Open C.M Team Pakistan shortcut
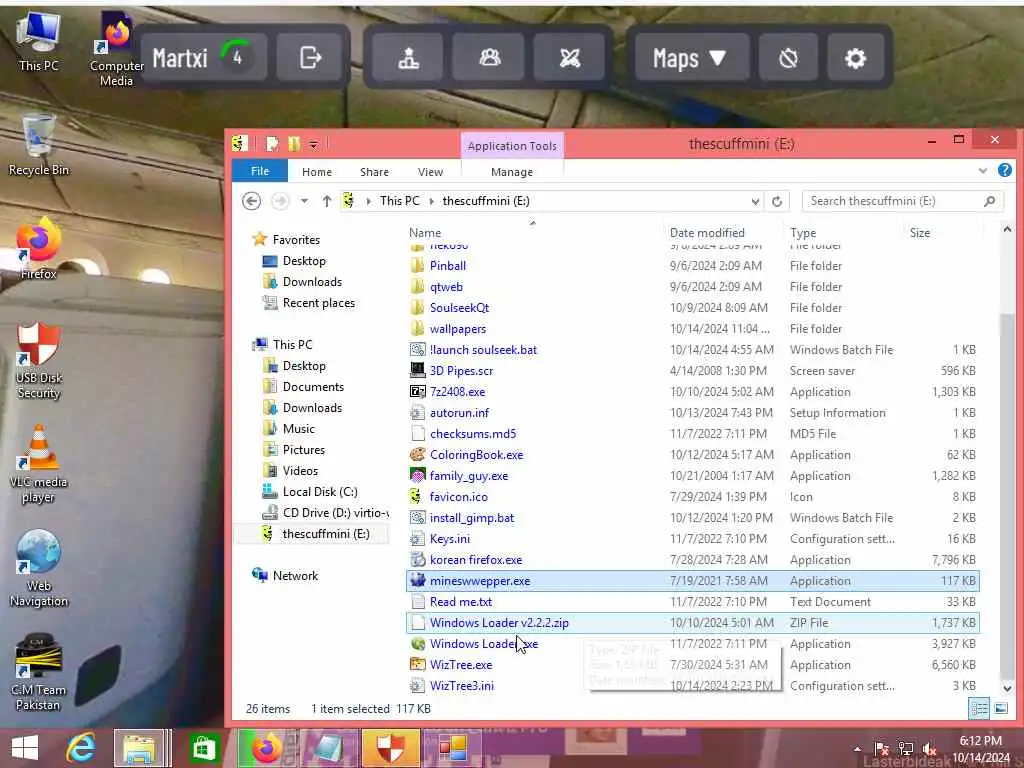Image resolution: width=1024 pixels, height=768 pixels. coord(39,673)
